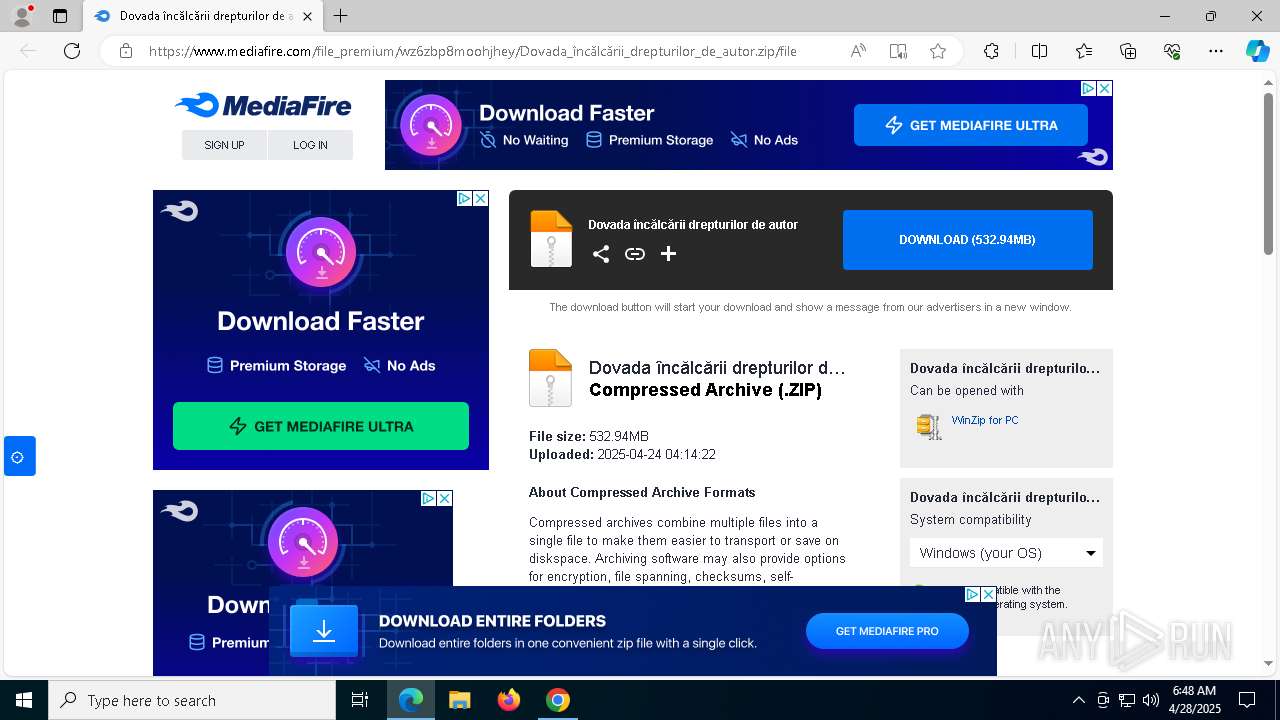Open the volume control in tray
The height and width of the screenshot is (720, 1280).
[1150, 700]
